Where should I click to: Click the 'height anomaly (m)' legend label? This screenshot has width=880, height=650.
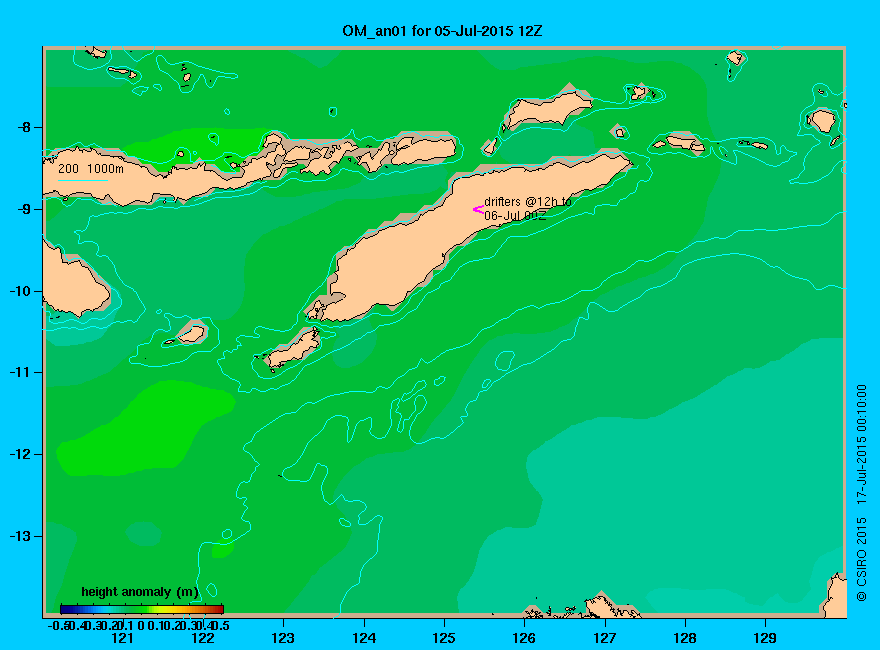pyautogui.click(x=140, y=592)
